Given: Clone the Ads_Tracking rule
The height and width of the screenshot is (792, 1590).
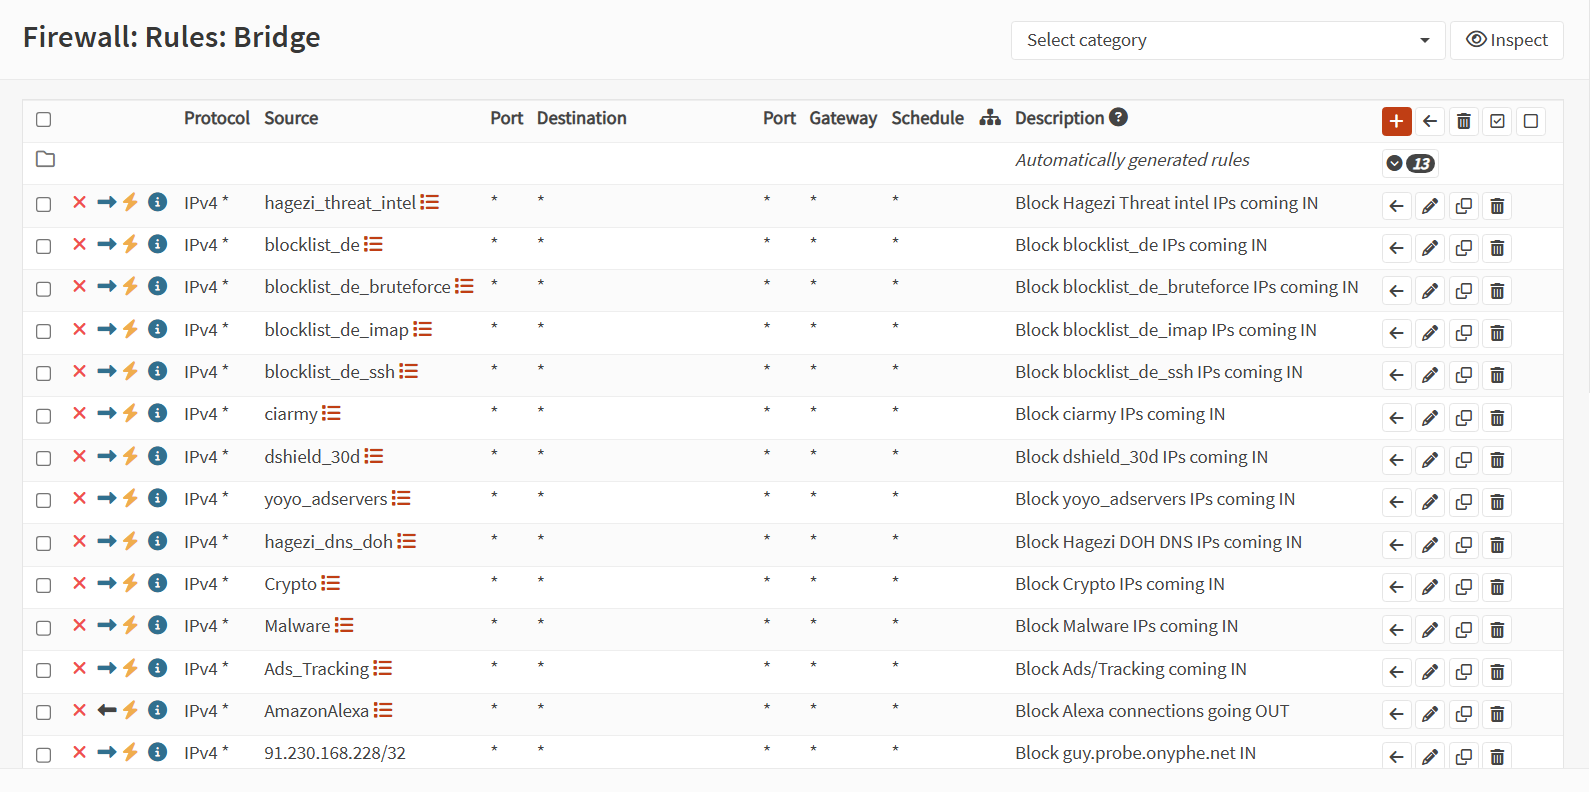Looking at the screenshot, I should pyautogui.click(x=1464, y=672).
